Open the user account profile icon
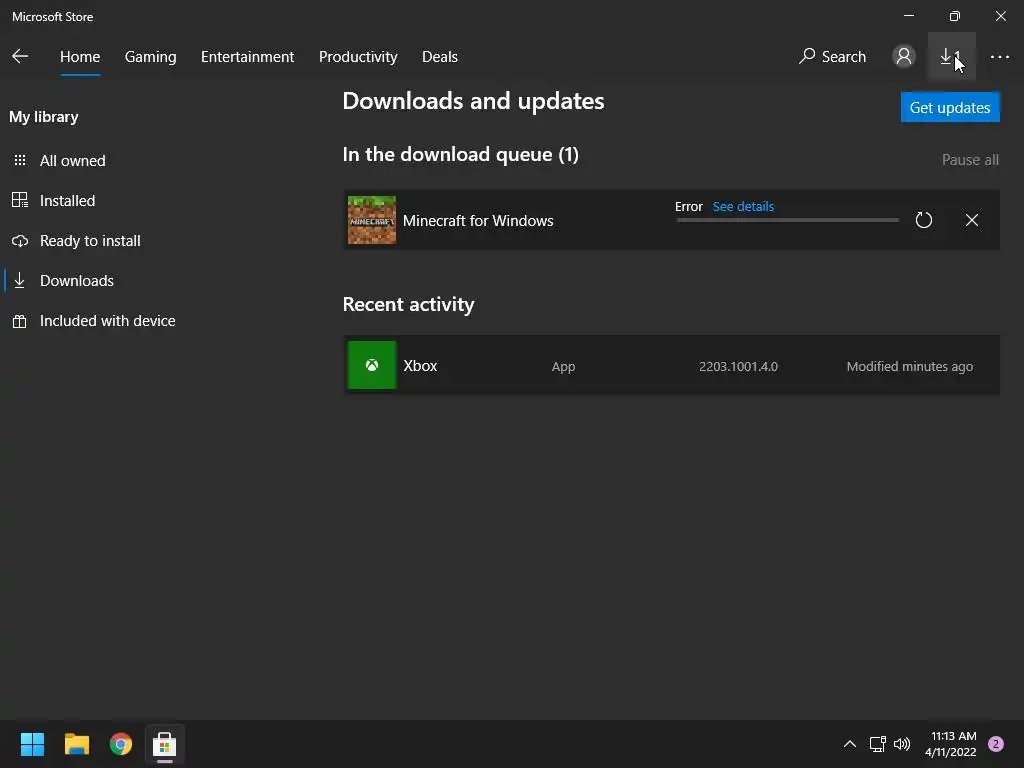 point(904,56)
